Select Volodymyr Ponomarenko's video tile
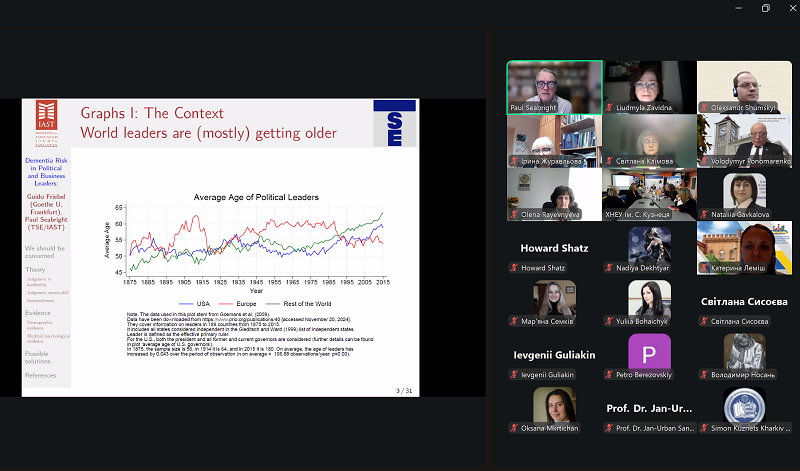800x471 pixels. coord(744,141)
